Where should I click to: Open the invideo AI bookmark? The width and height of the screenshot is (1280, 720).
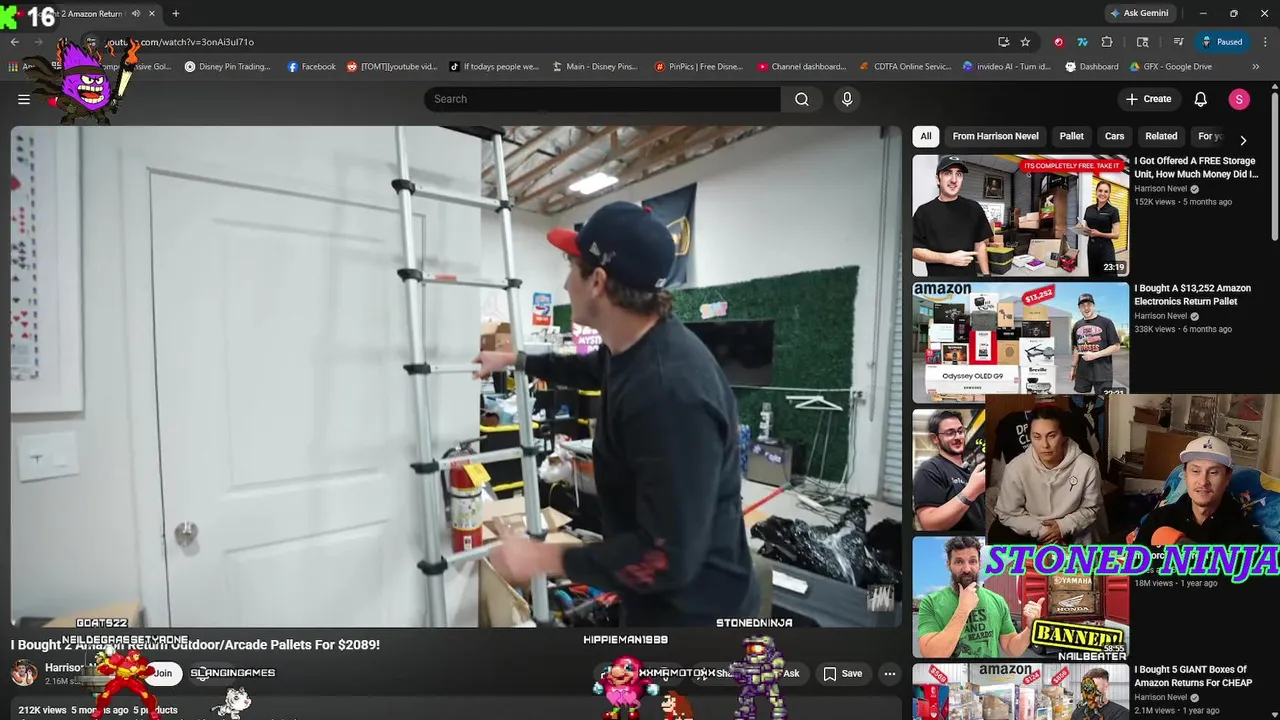[x=1007, y=67]
